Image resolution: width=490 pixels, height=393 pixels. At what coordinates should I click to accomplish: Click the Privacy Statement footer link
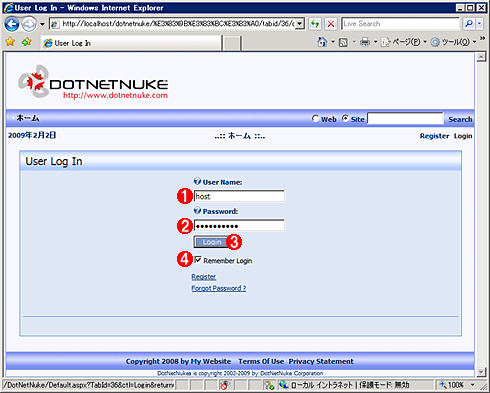point(321,361)
